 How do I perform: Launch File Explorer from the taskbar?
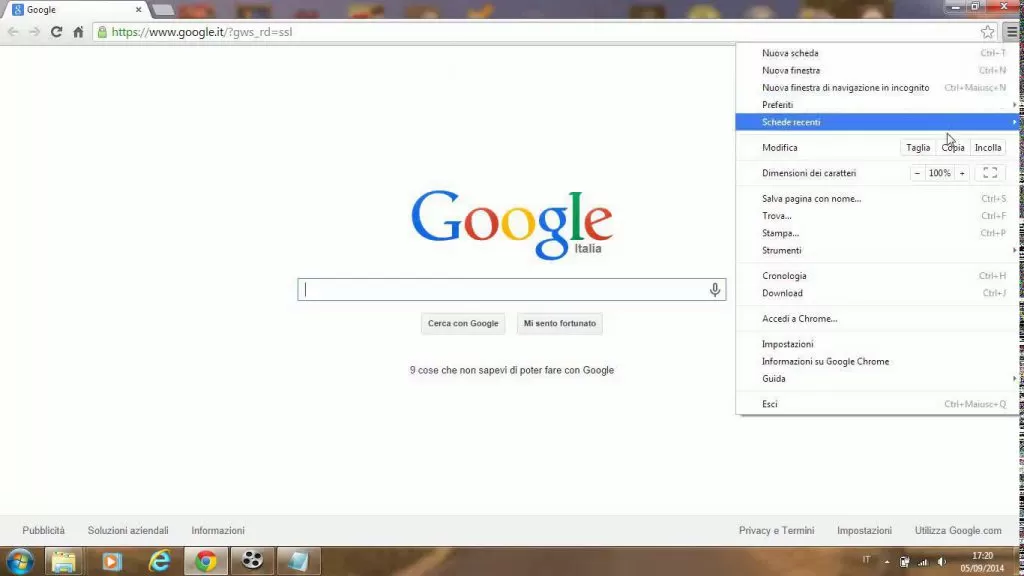pyautogui.click(x=63, y=562)
